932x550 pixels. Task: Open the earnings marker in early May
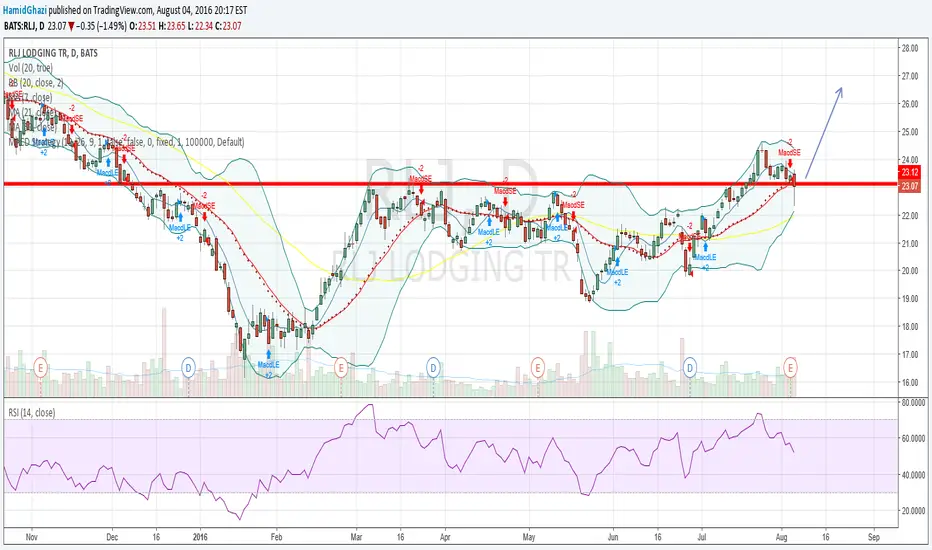537,368
